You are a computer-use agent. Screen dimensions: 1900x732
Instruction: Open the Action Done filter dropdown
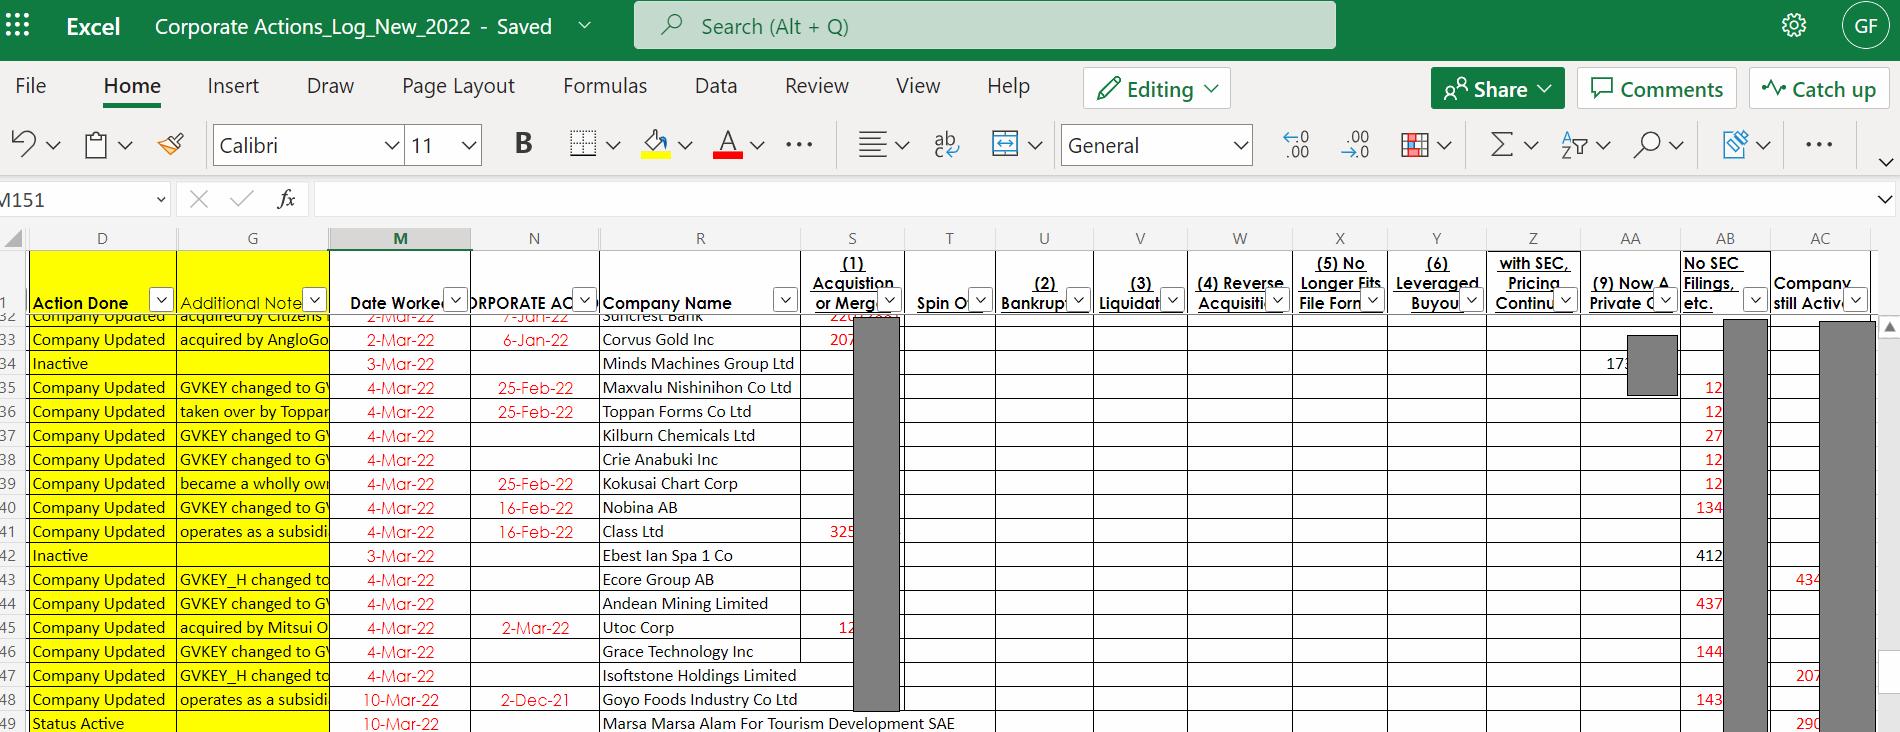(x=161, y=299)
